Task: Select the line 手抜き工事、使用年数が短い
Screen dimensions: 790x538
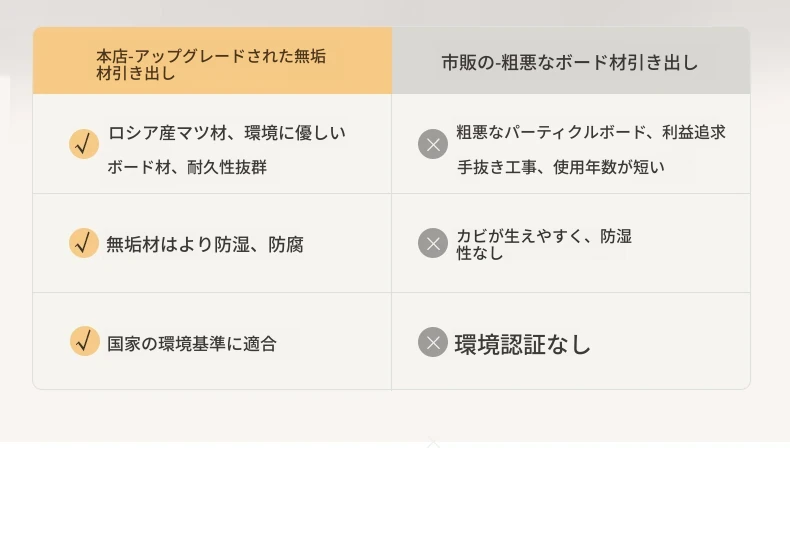Action: coord(561,167)
